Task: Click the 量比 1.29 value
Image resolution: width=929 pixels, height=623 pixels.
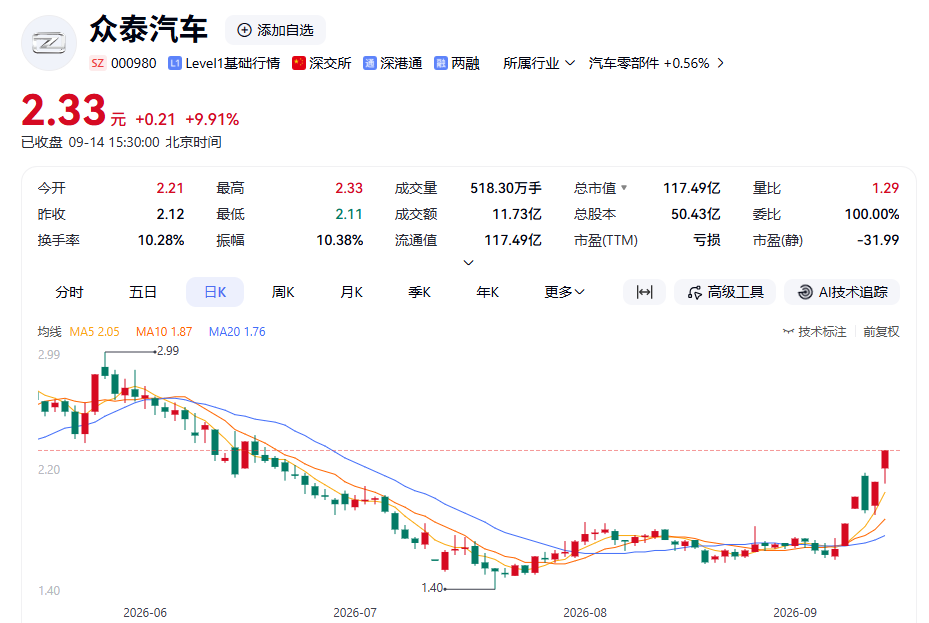Action: [886, 188]
